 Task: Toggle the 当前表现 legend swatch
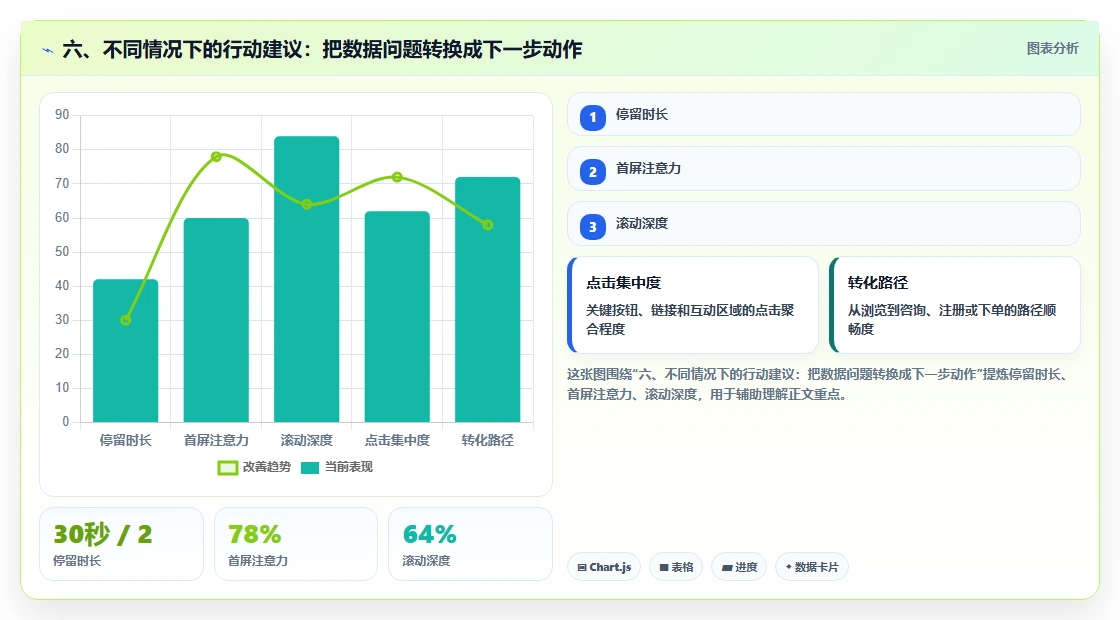(x=310, y=468)
